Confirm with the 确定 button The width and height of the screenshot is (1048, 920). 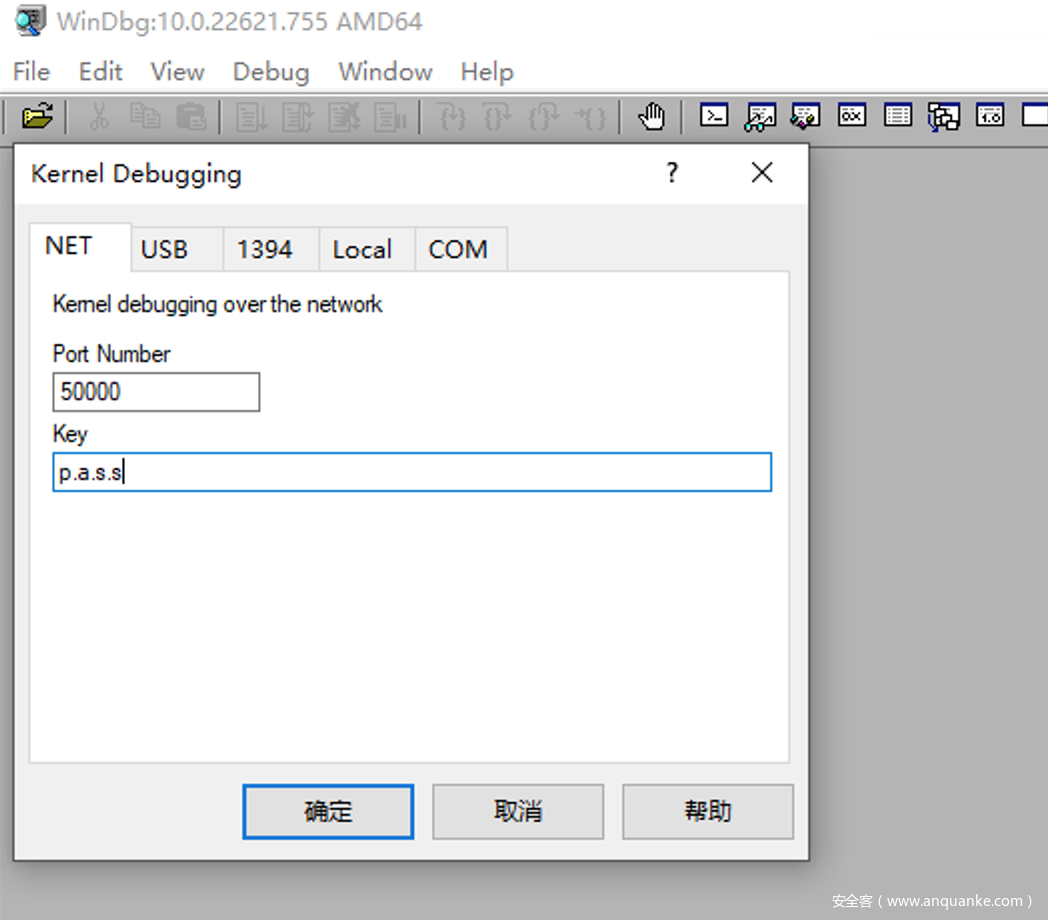(328, 811)
